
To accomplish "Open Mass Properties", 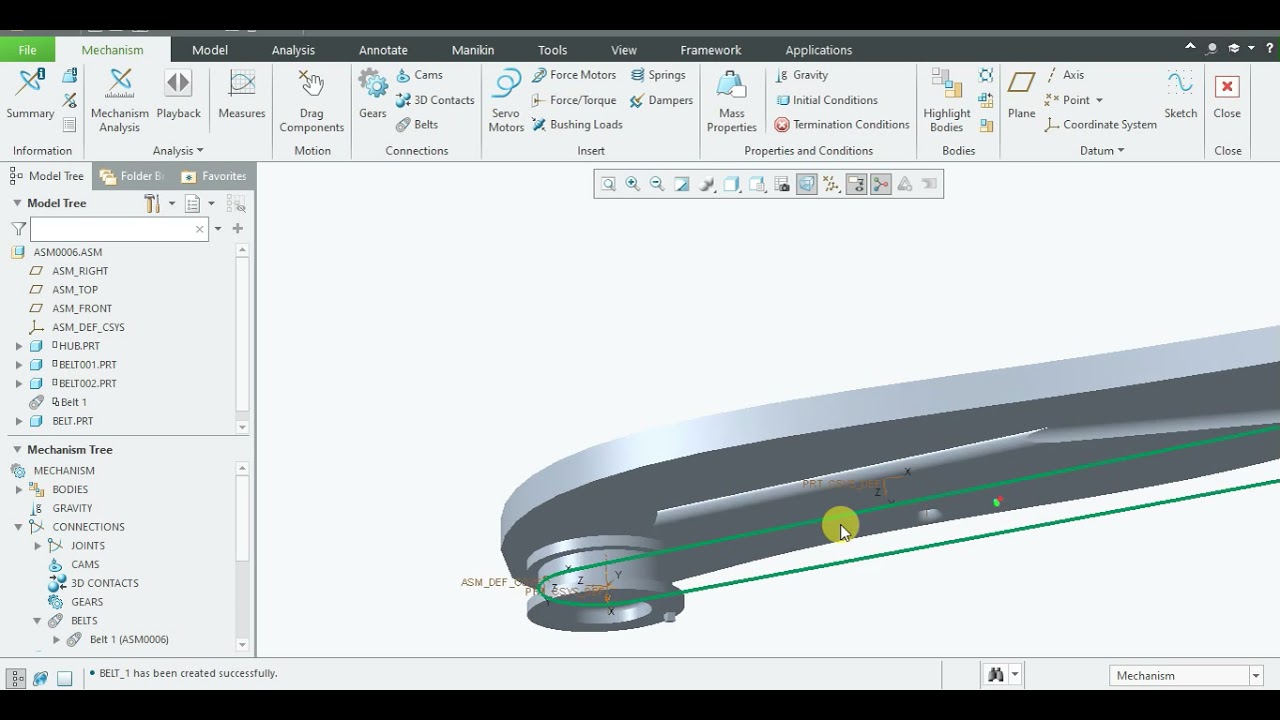I will pyautogui.click(x=731, y=100).
